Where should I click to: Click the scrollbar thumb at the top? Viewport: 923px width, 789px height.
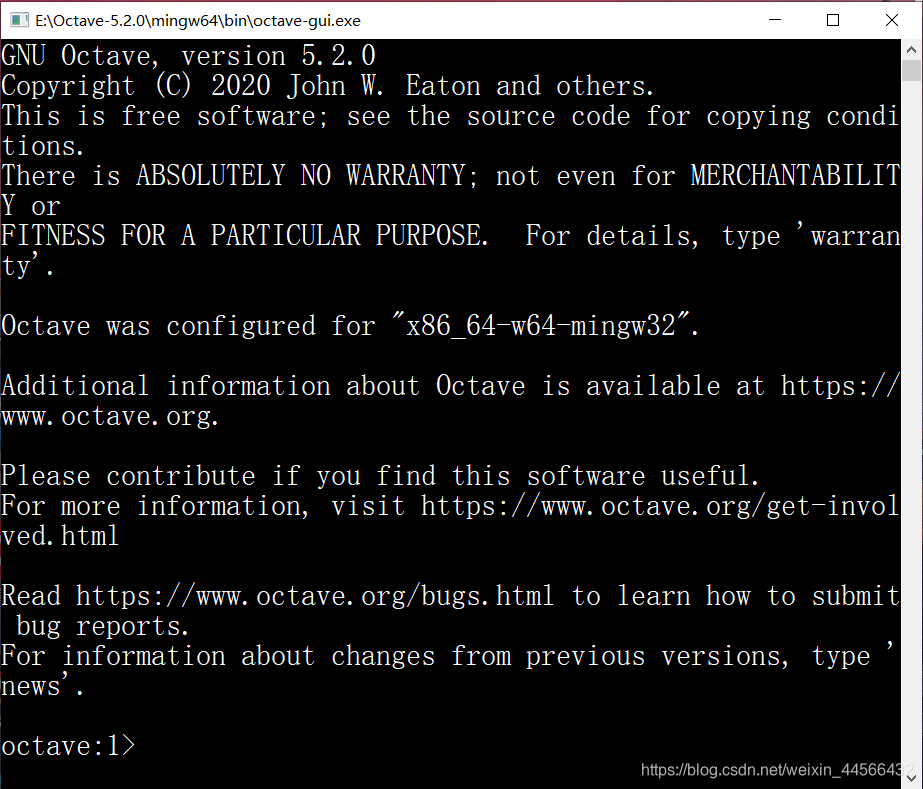pyautogui.click(x=911, y=72)
